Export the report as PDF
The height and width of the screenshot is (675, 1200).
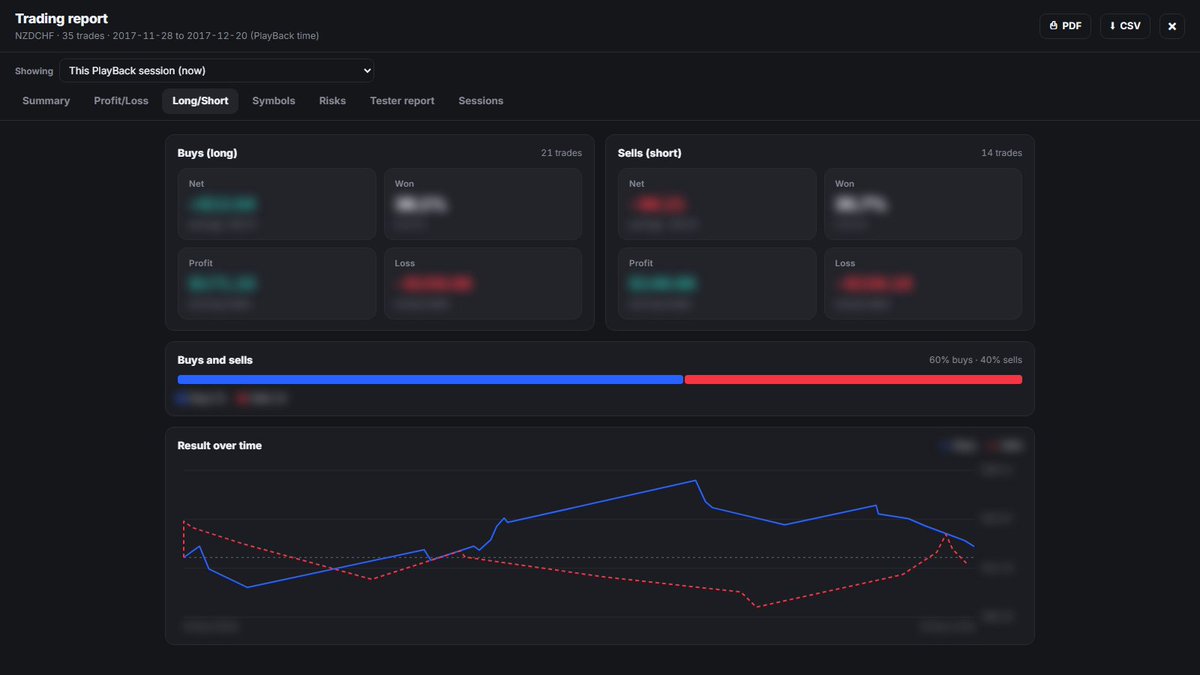[1065, 26]
